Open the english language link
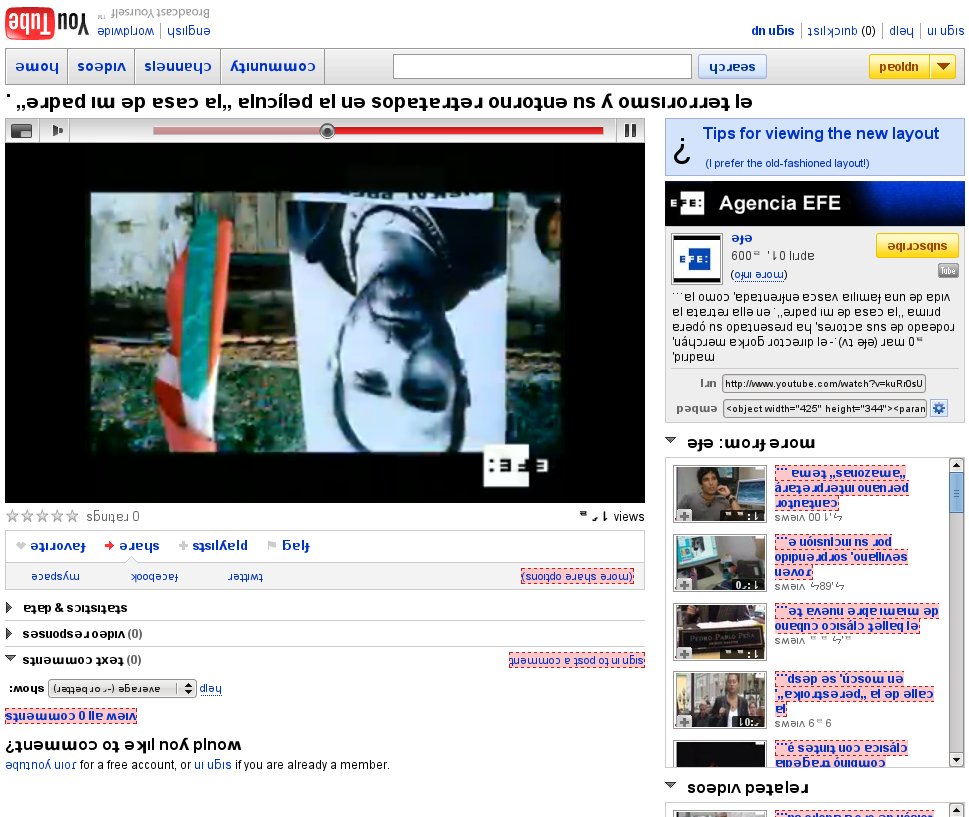The height and width of the screenshot is (817, 969). coord(188,30)
